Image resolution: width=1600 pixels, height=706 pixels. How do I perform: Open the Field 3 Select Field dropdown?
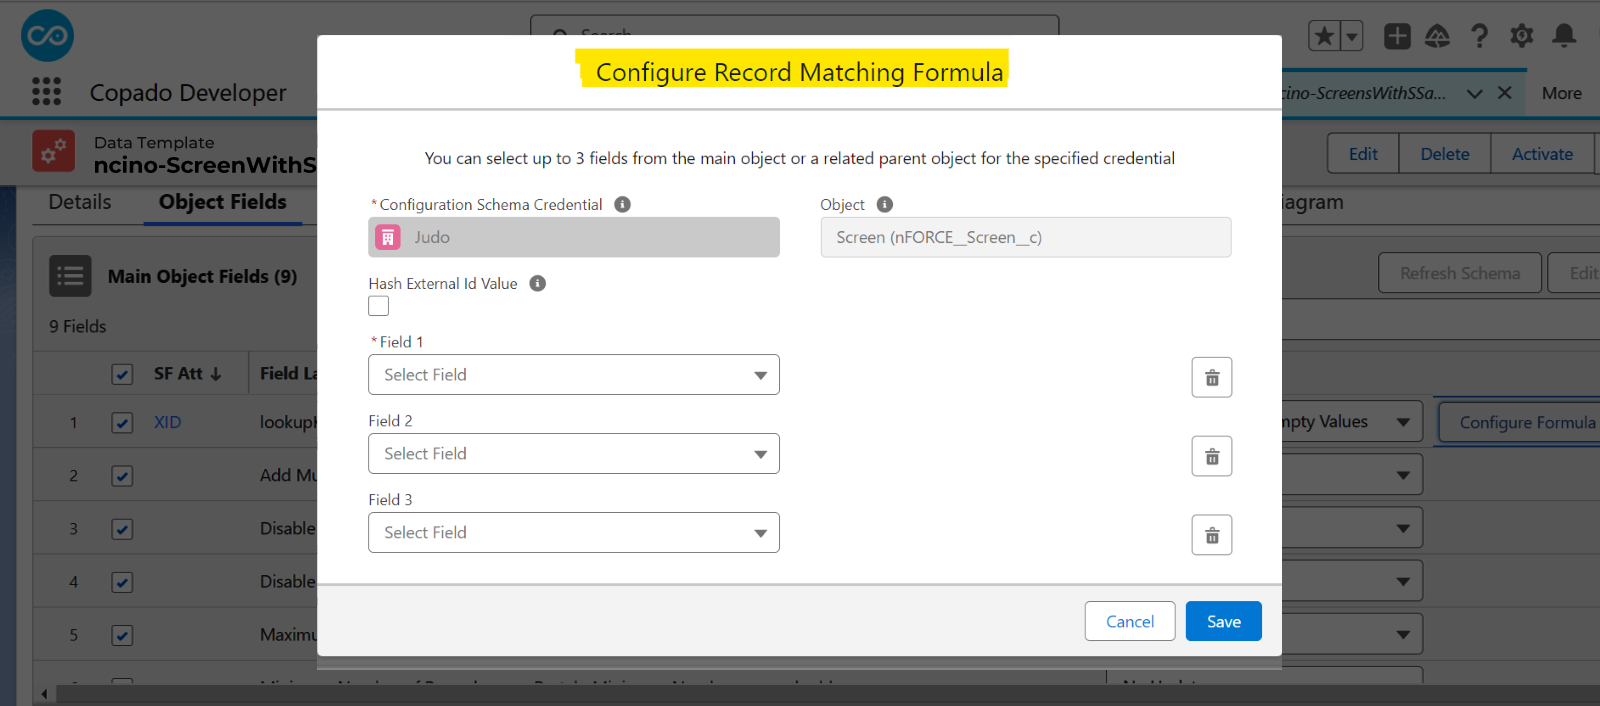[574, 533]
